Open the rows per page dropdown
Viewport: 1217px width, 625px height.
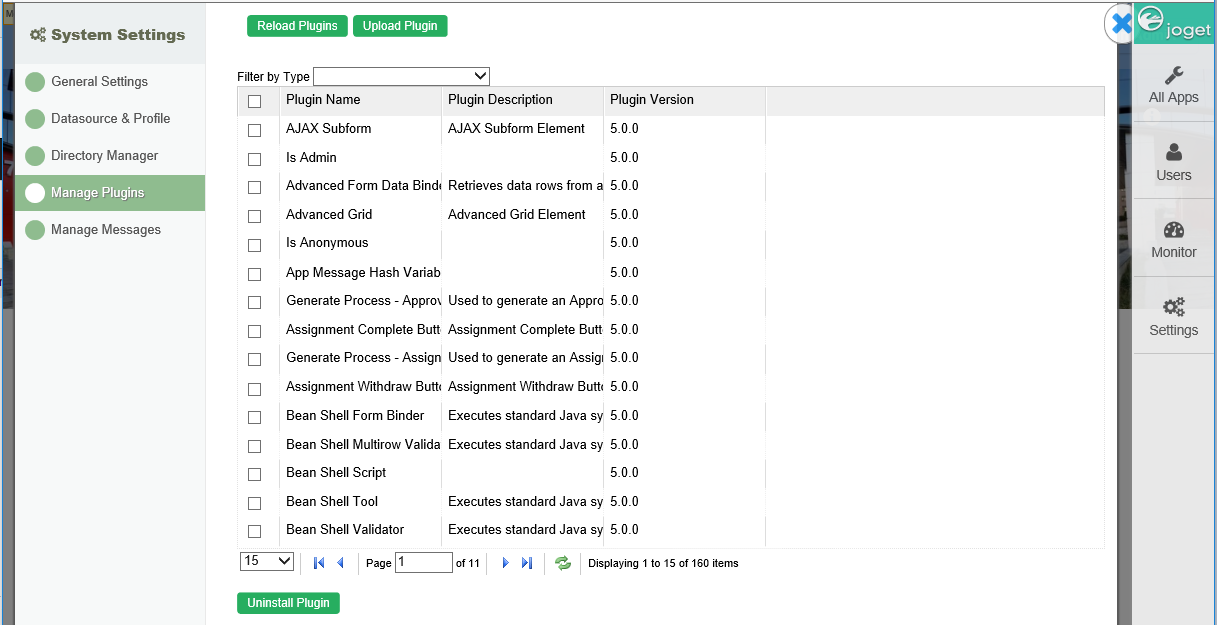point(267,561)
